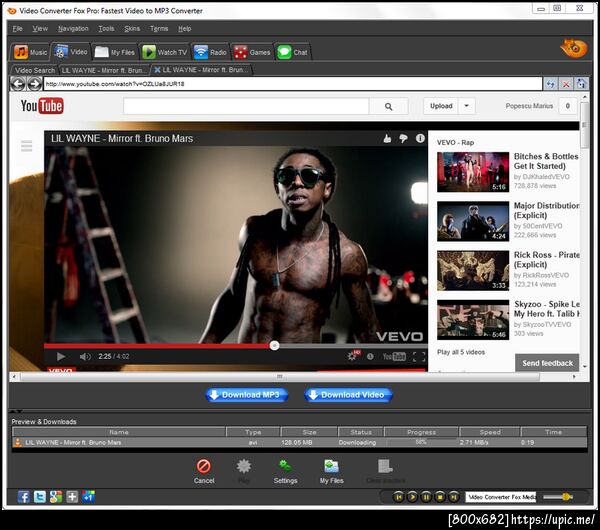Open the Games tab with dice icon
600x530 pixels.
click(x=252, y=52)
